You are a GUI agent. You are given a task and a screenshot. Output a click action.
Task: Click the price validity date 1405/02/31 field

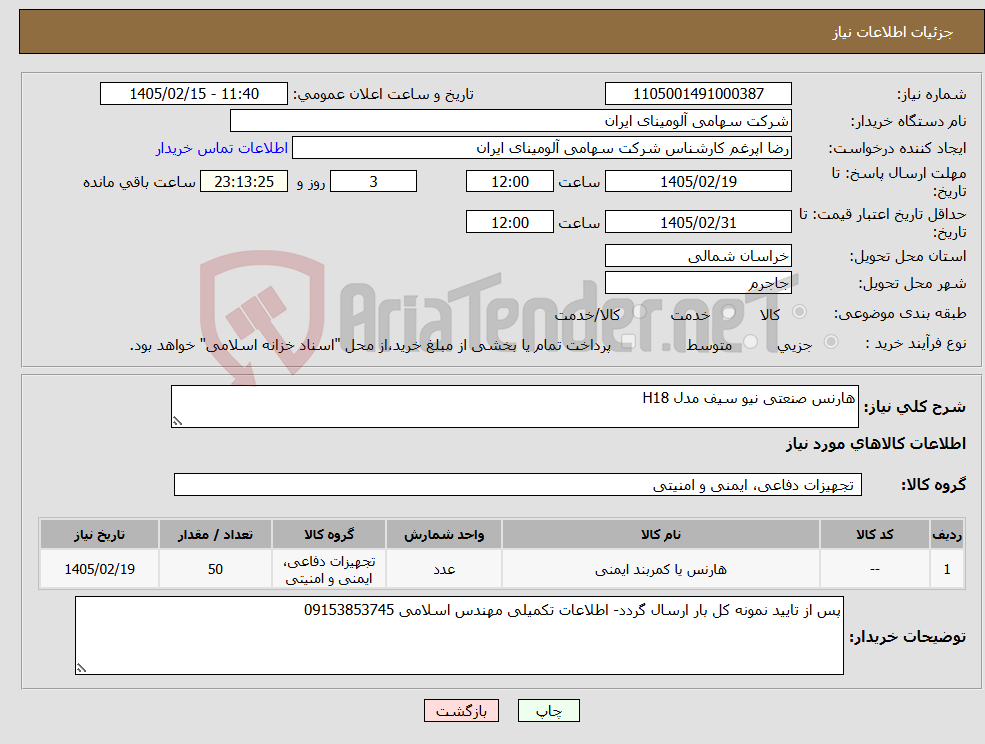[x=698, y=222]
